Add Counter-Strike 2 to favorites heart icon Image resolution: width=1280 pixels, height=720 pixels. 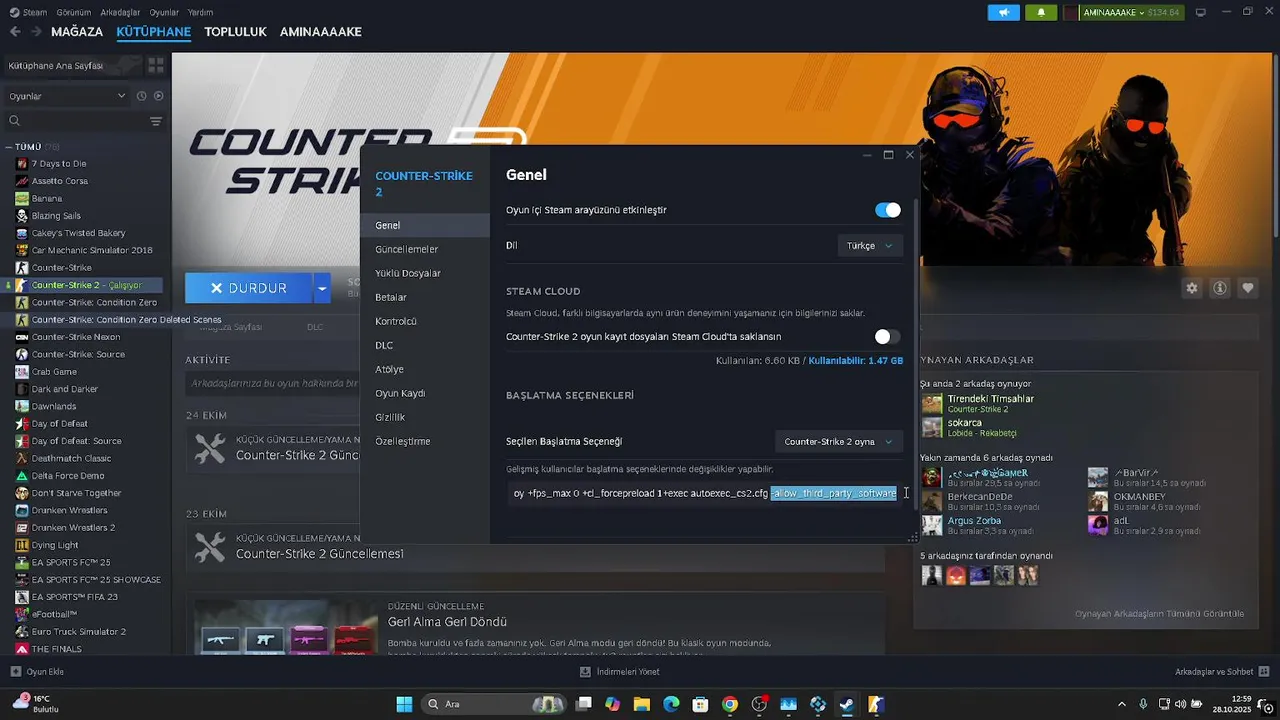click(x=1248, y=288)
